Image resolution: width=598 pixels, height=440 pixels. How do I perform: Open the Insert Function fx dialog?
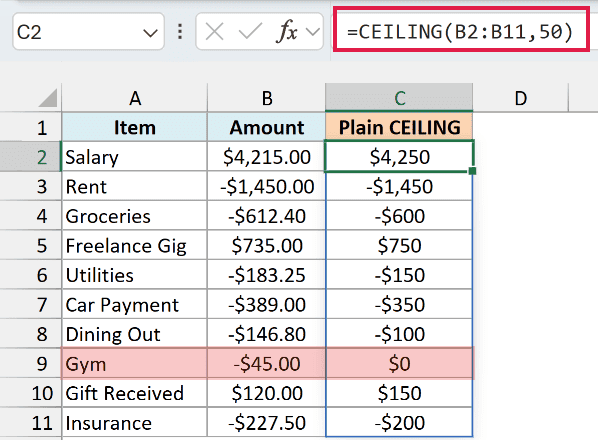click(287, 31)
